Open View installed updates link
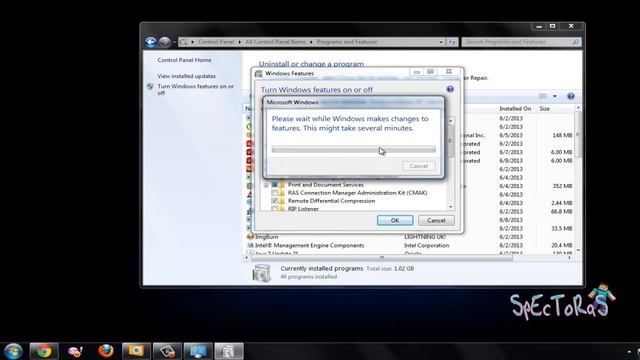This screenshot has height=360, width=640. coord(187,76)
